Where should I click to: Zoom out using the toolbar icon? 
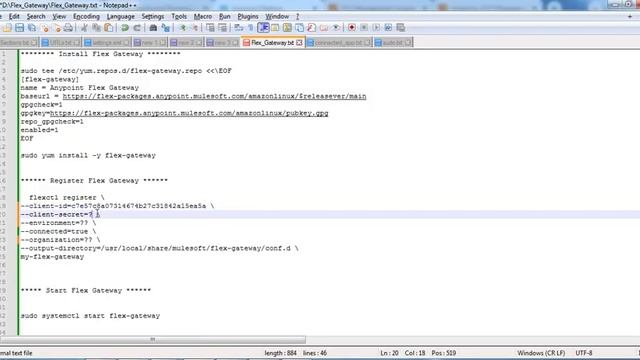pyautogui.click(x=194, y=28)
